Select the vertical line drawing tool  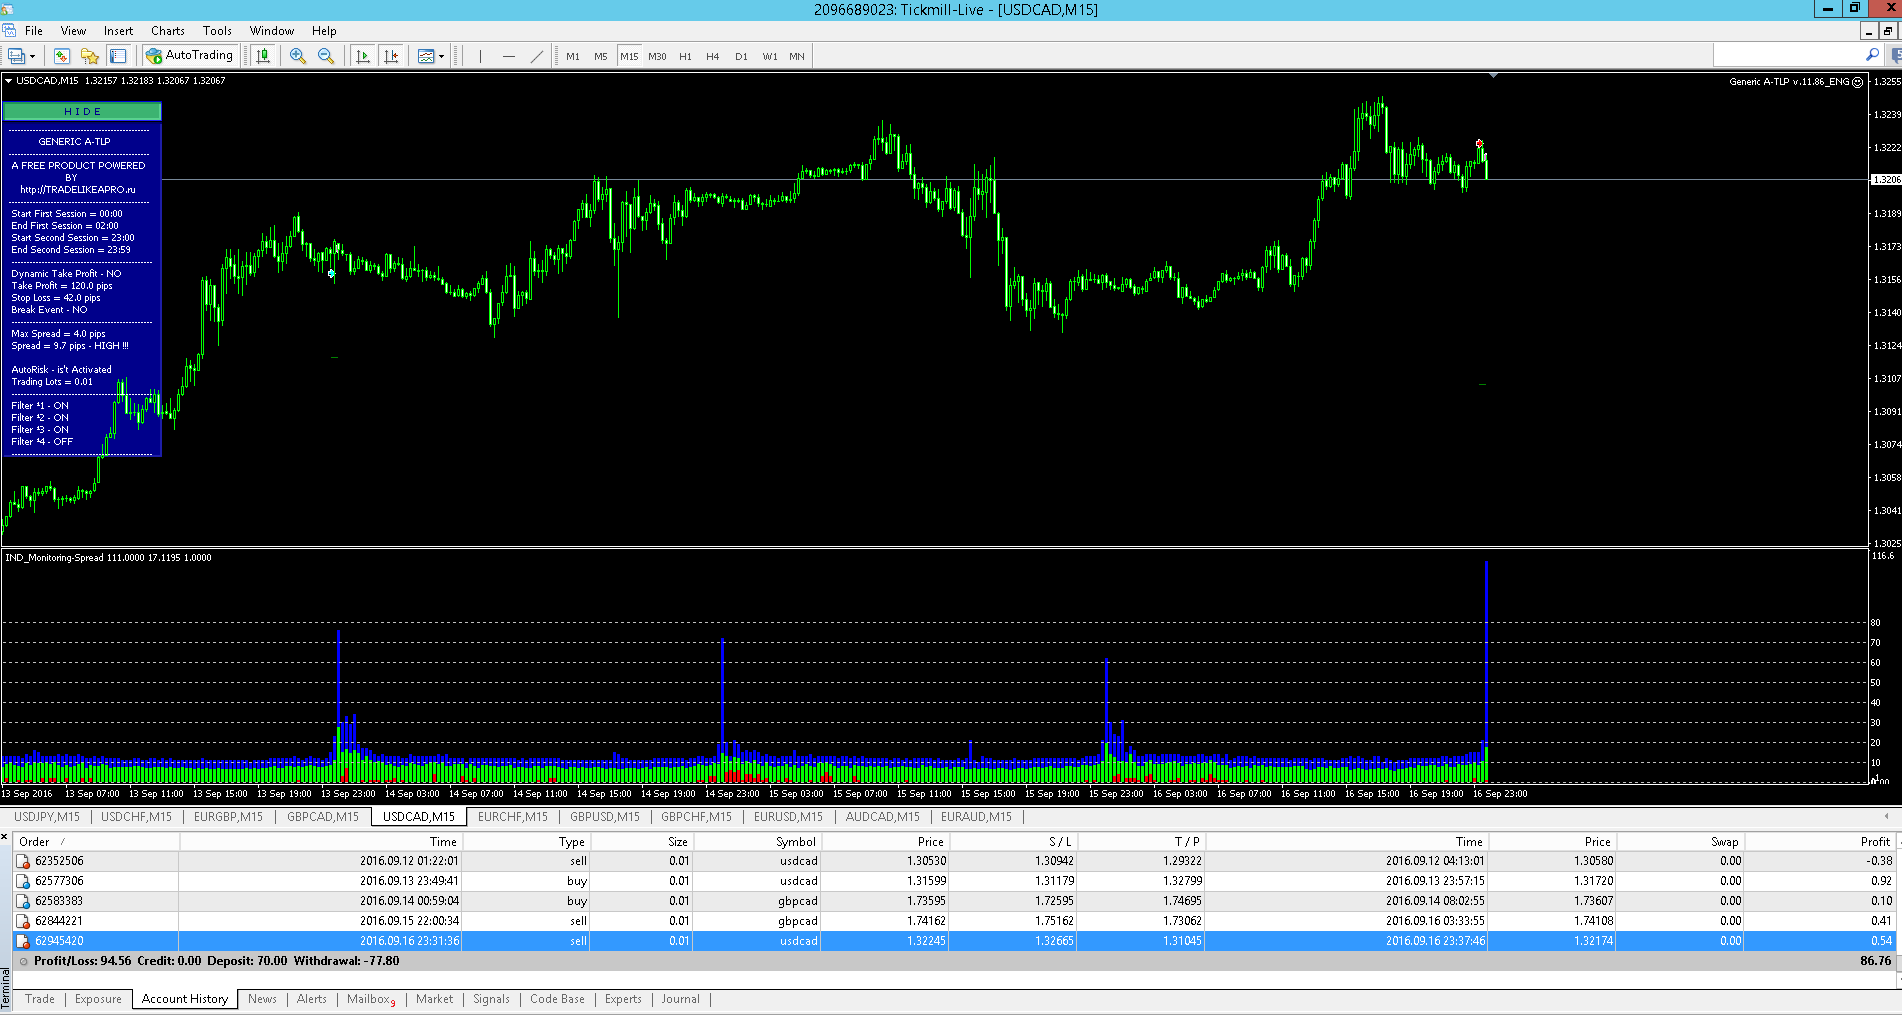pos(481,56)
